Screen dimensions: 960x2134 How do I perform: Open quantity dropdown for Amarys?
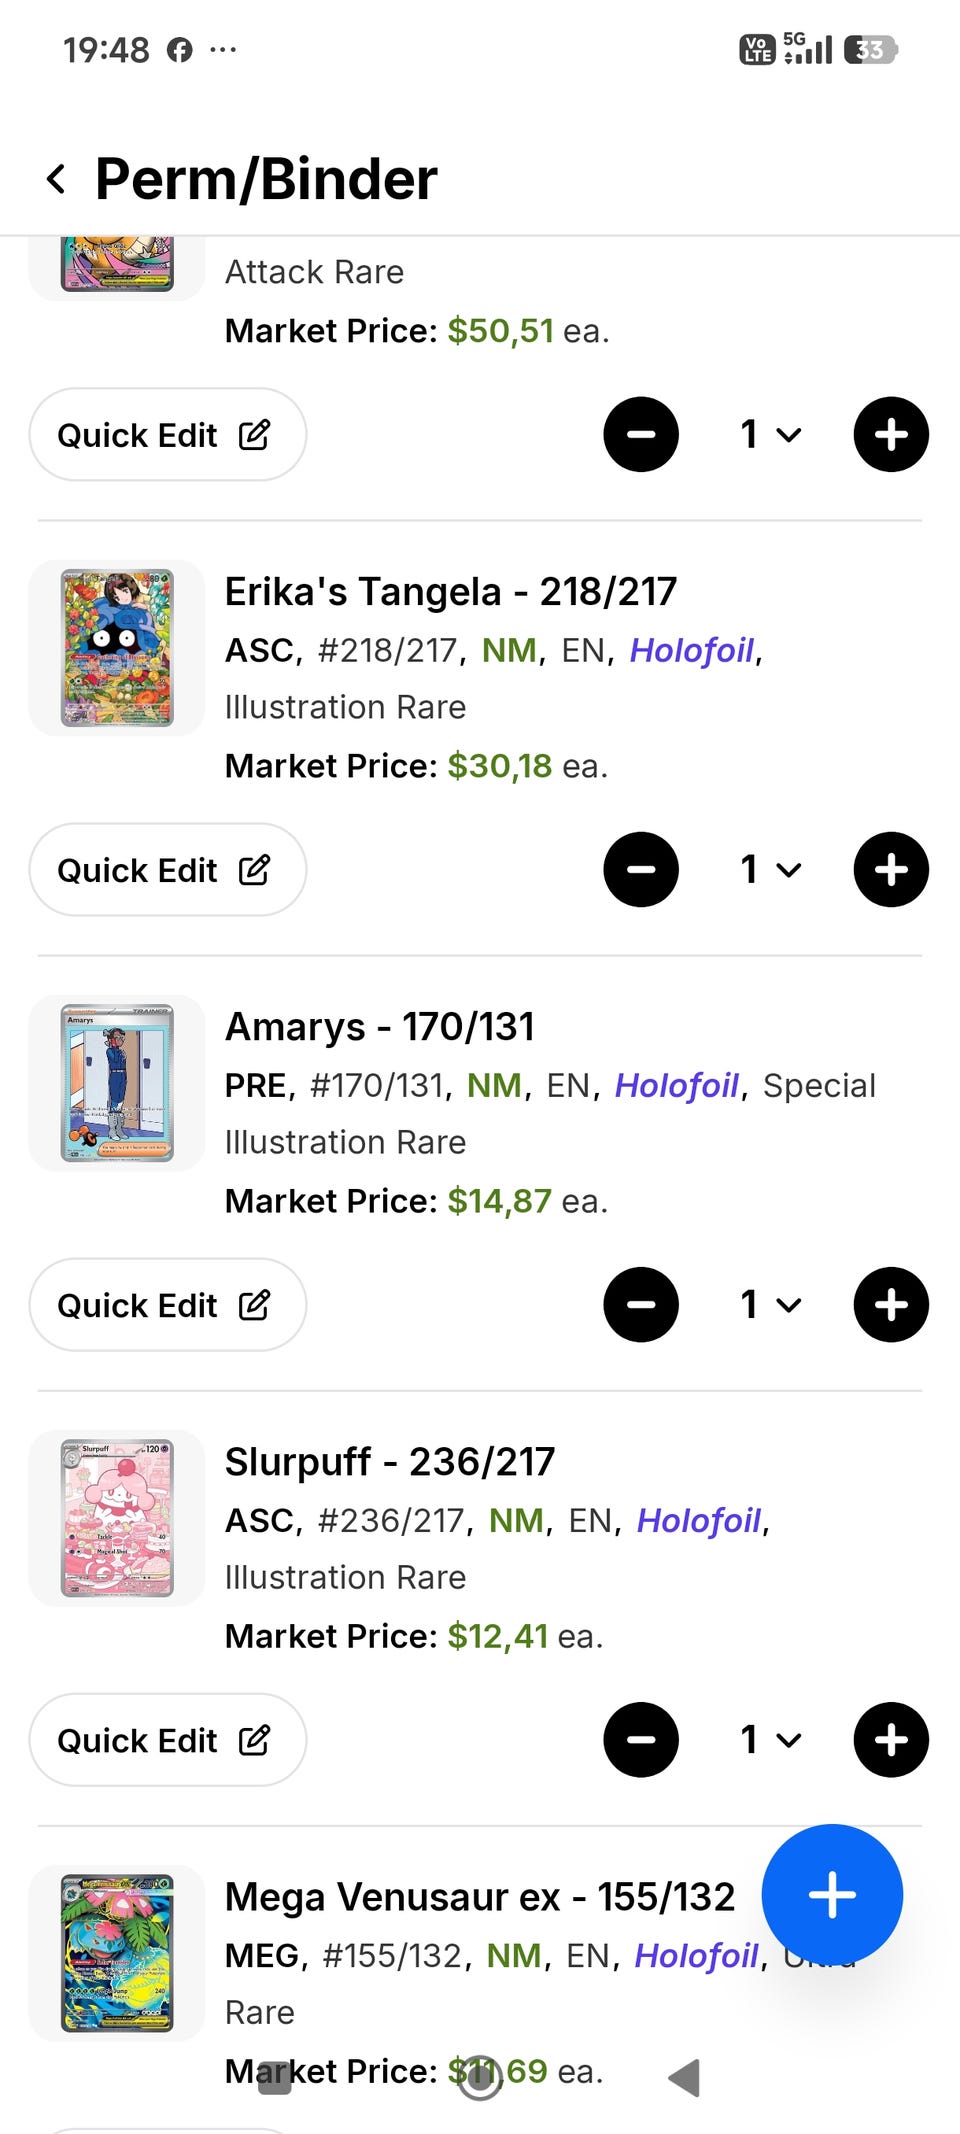click(770, 1305)
